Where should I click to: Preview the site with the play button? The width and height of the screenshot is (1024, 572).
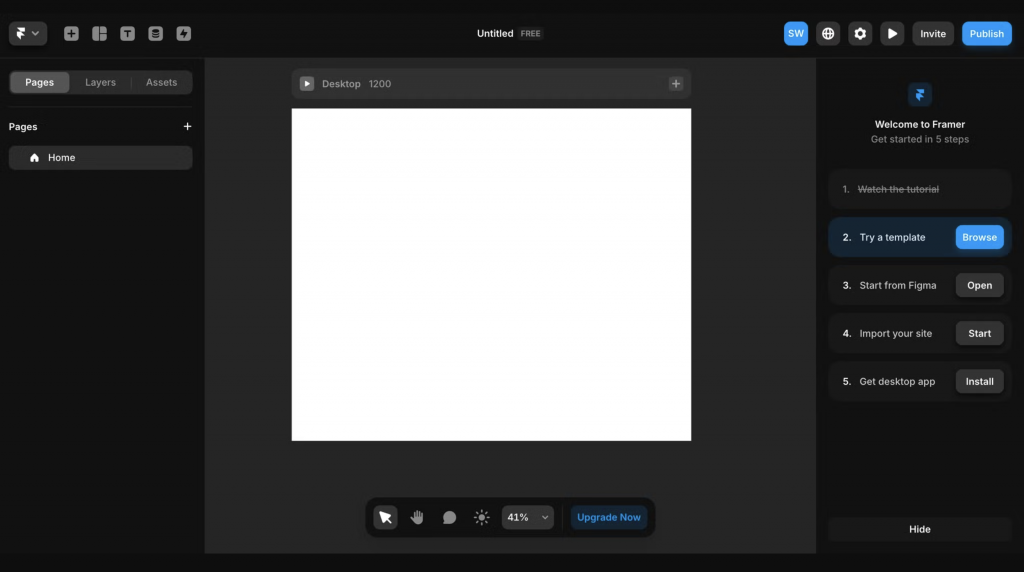tap(891, 33)
